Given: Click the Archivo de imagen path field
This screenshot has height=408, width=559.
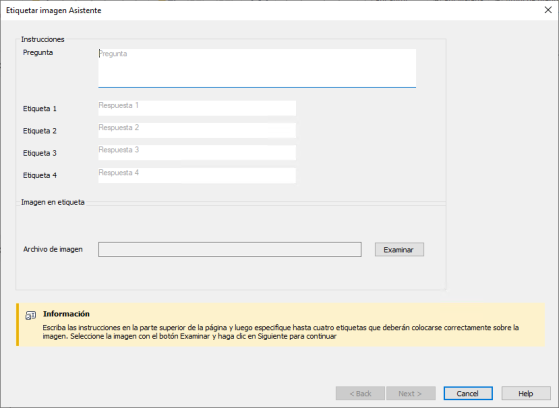Looking at the screenshot, I should pos(230,250).
